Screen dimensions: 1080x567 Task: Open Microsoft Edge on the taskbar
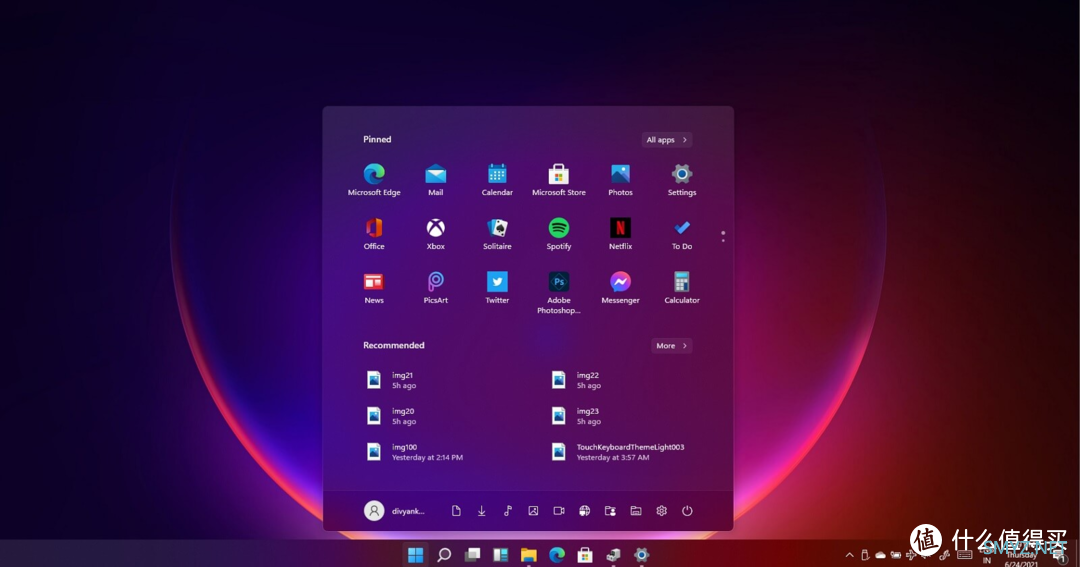pos(557,555)
